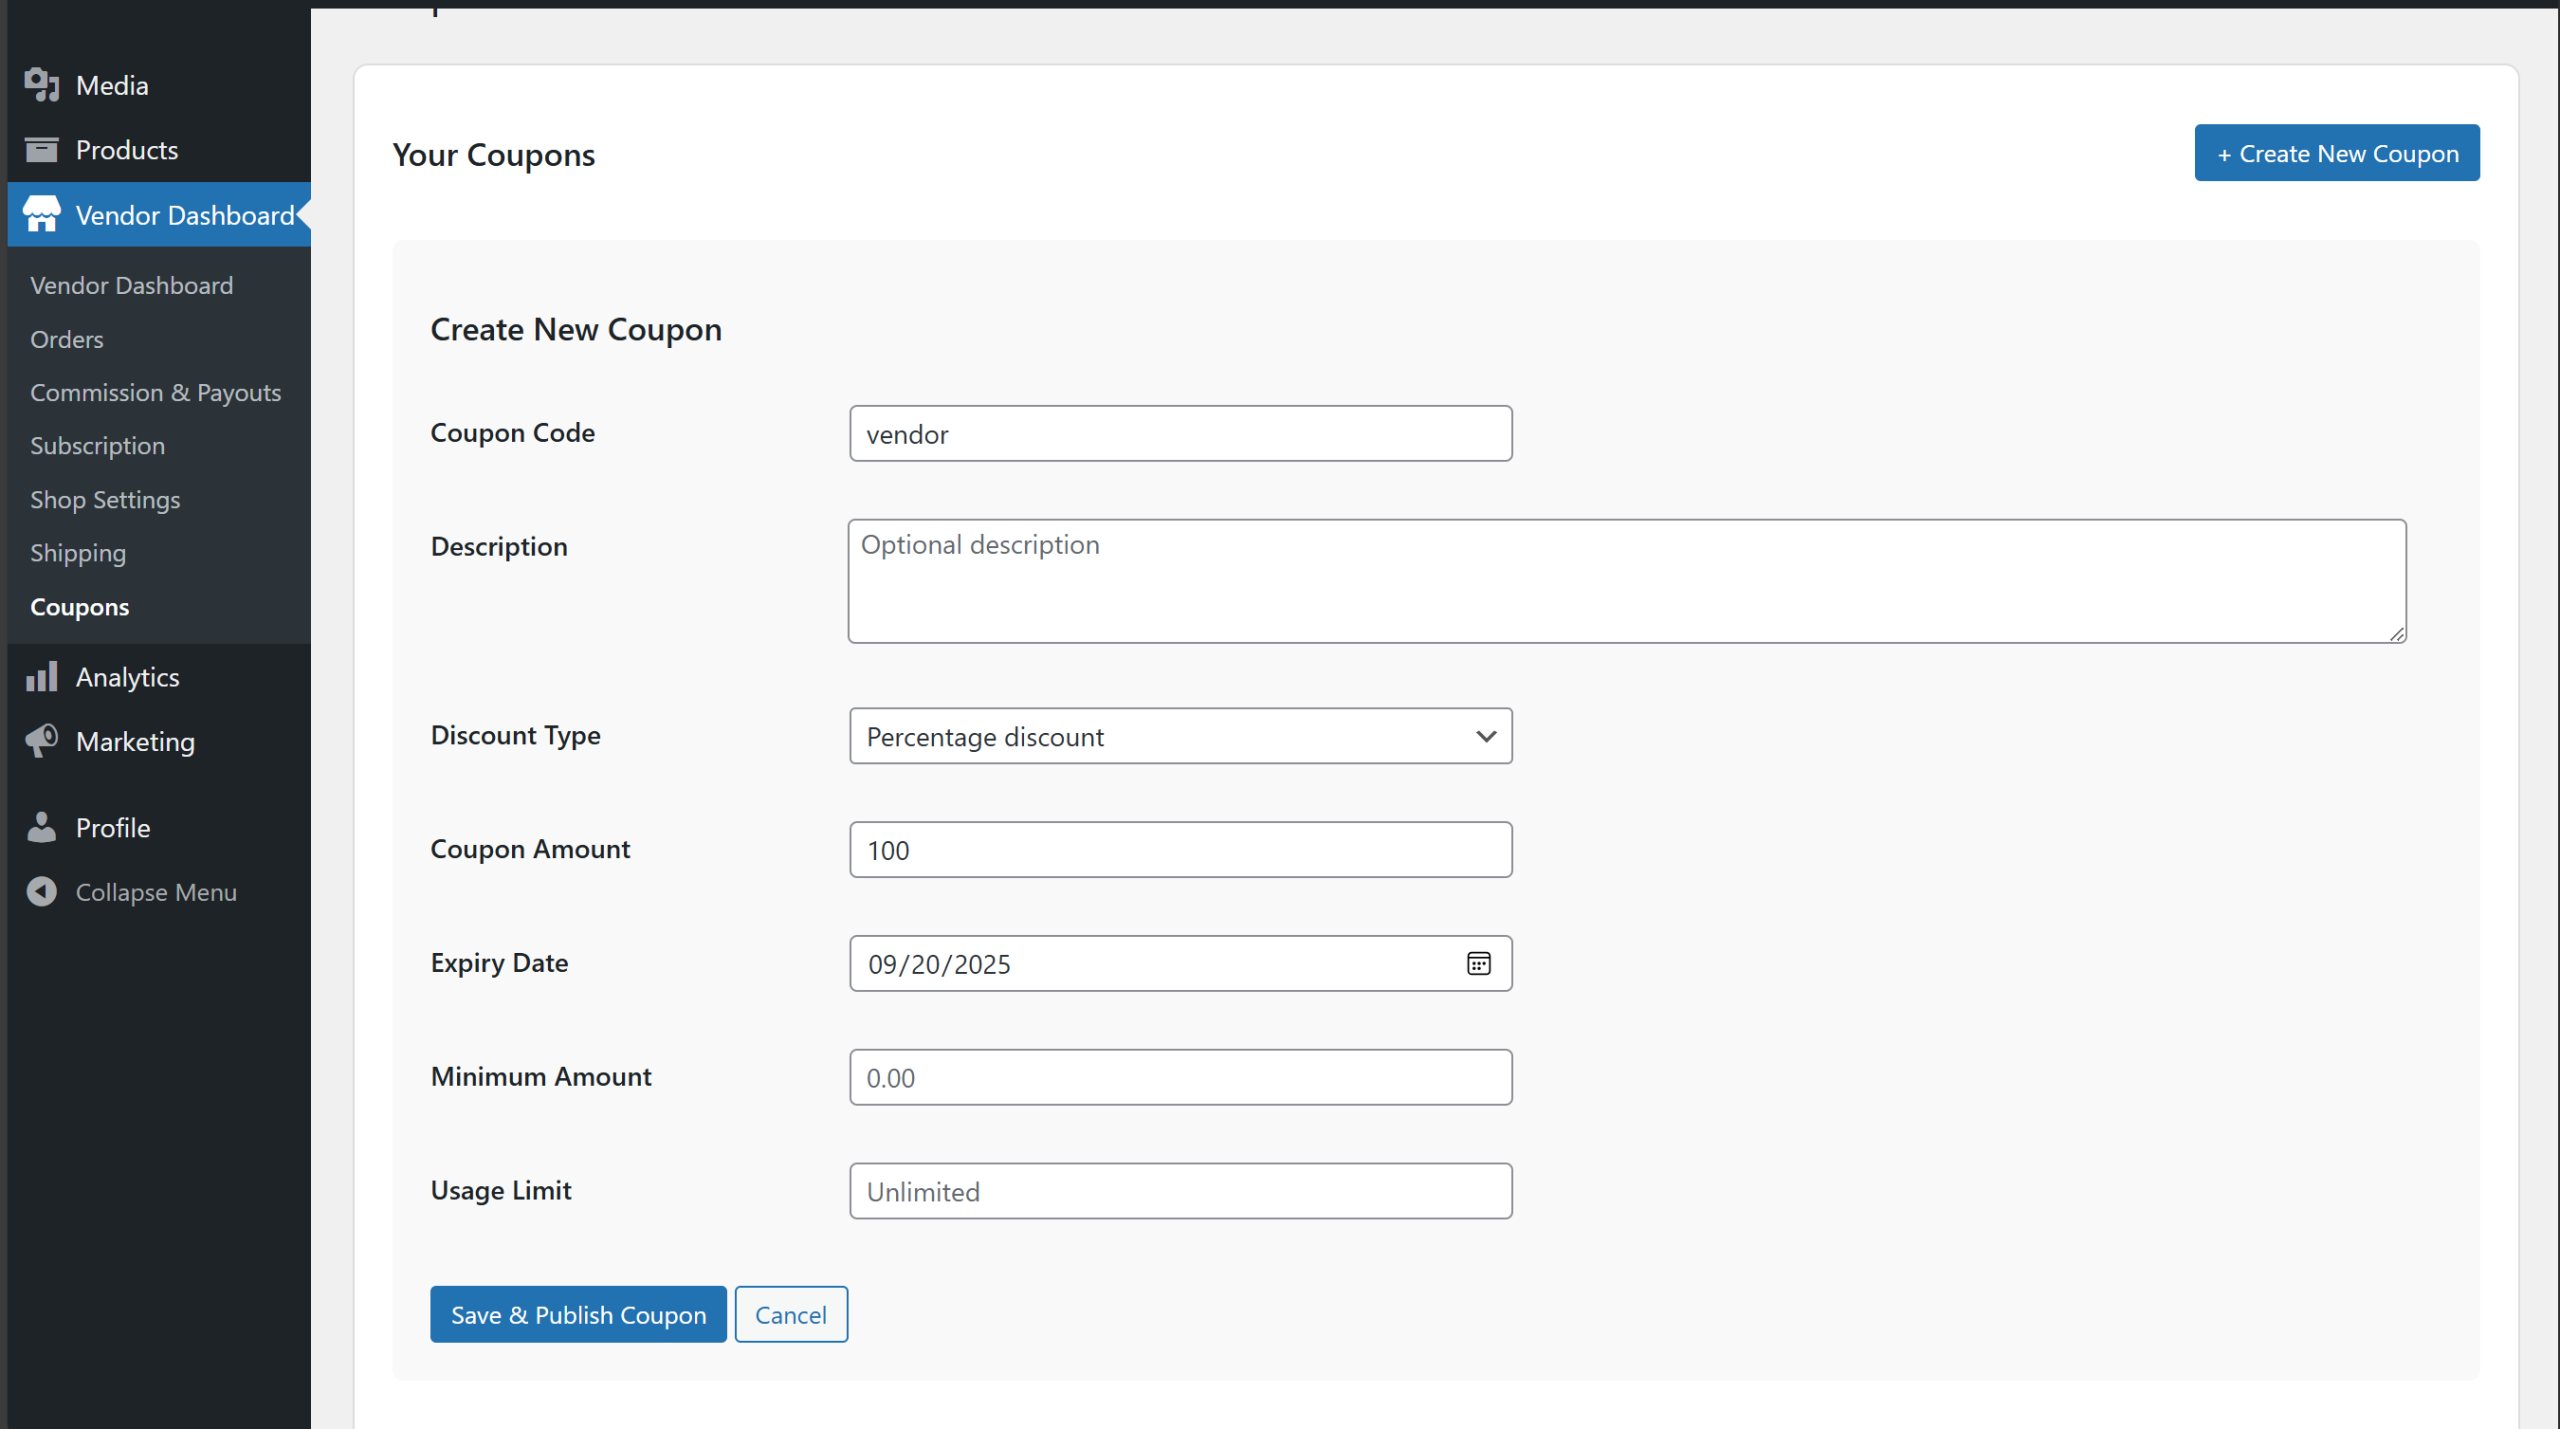2560x1429 pixels.
Task: Click Save & Publish Coupon
Action: tap(578, 1314)
